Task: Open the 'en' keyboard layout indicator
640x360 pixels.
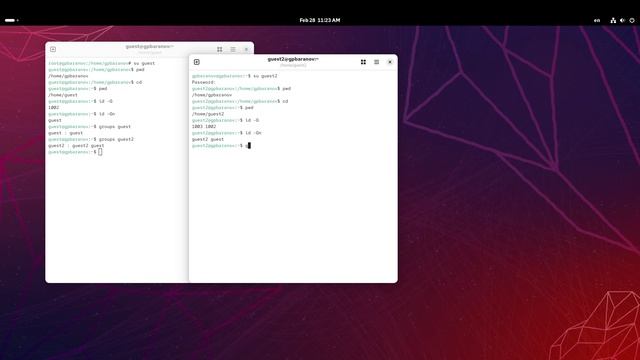Action: [x=597, y=20]
